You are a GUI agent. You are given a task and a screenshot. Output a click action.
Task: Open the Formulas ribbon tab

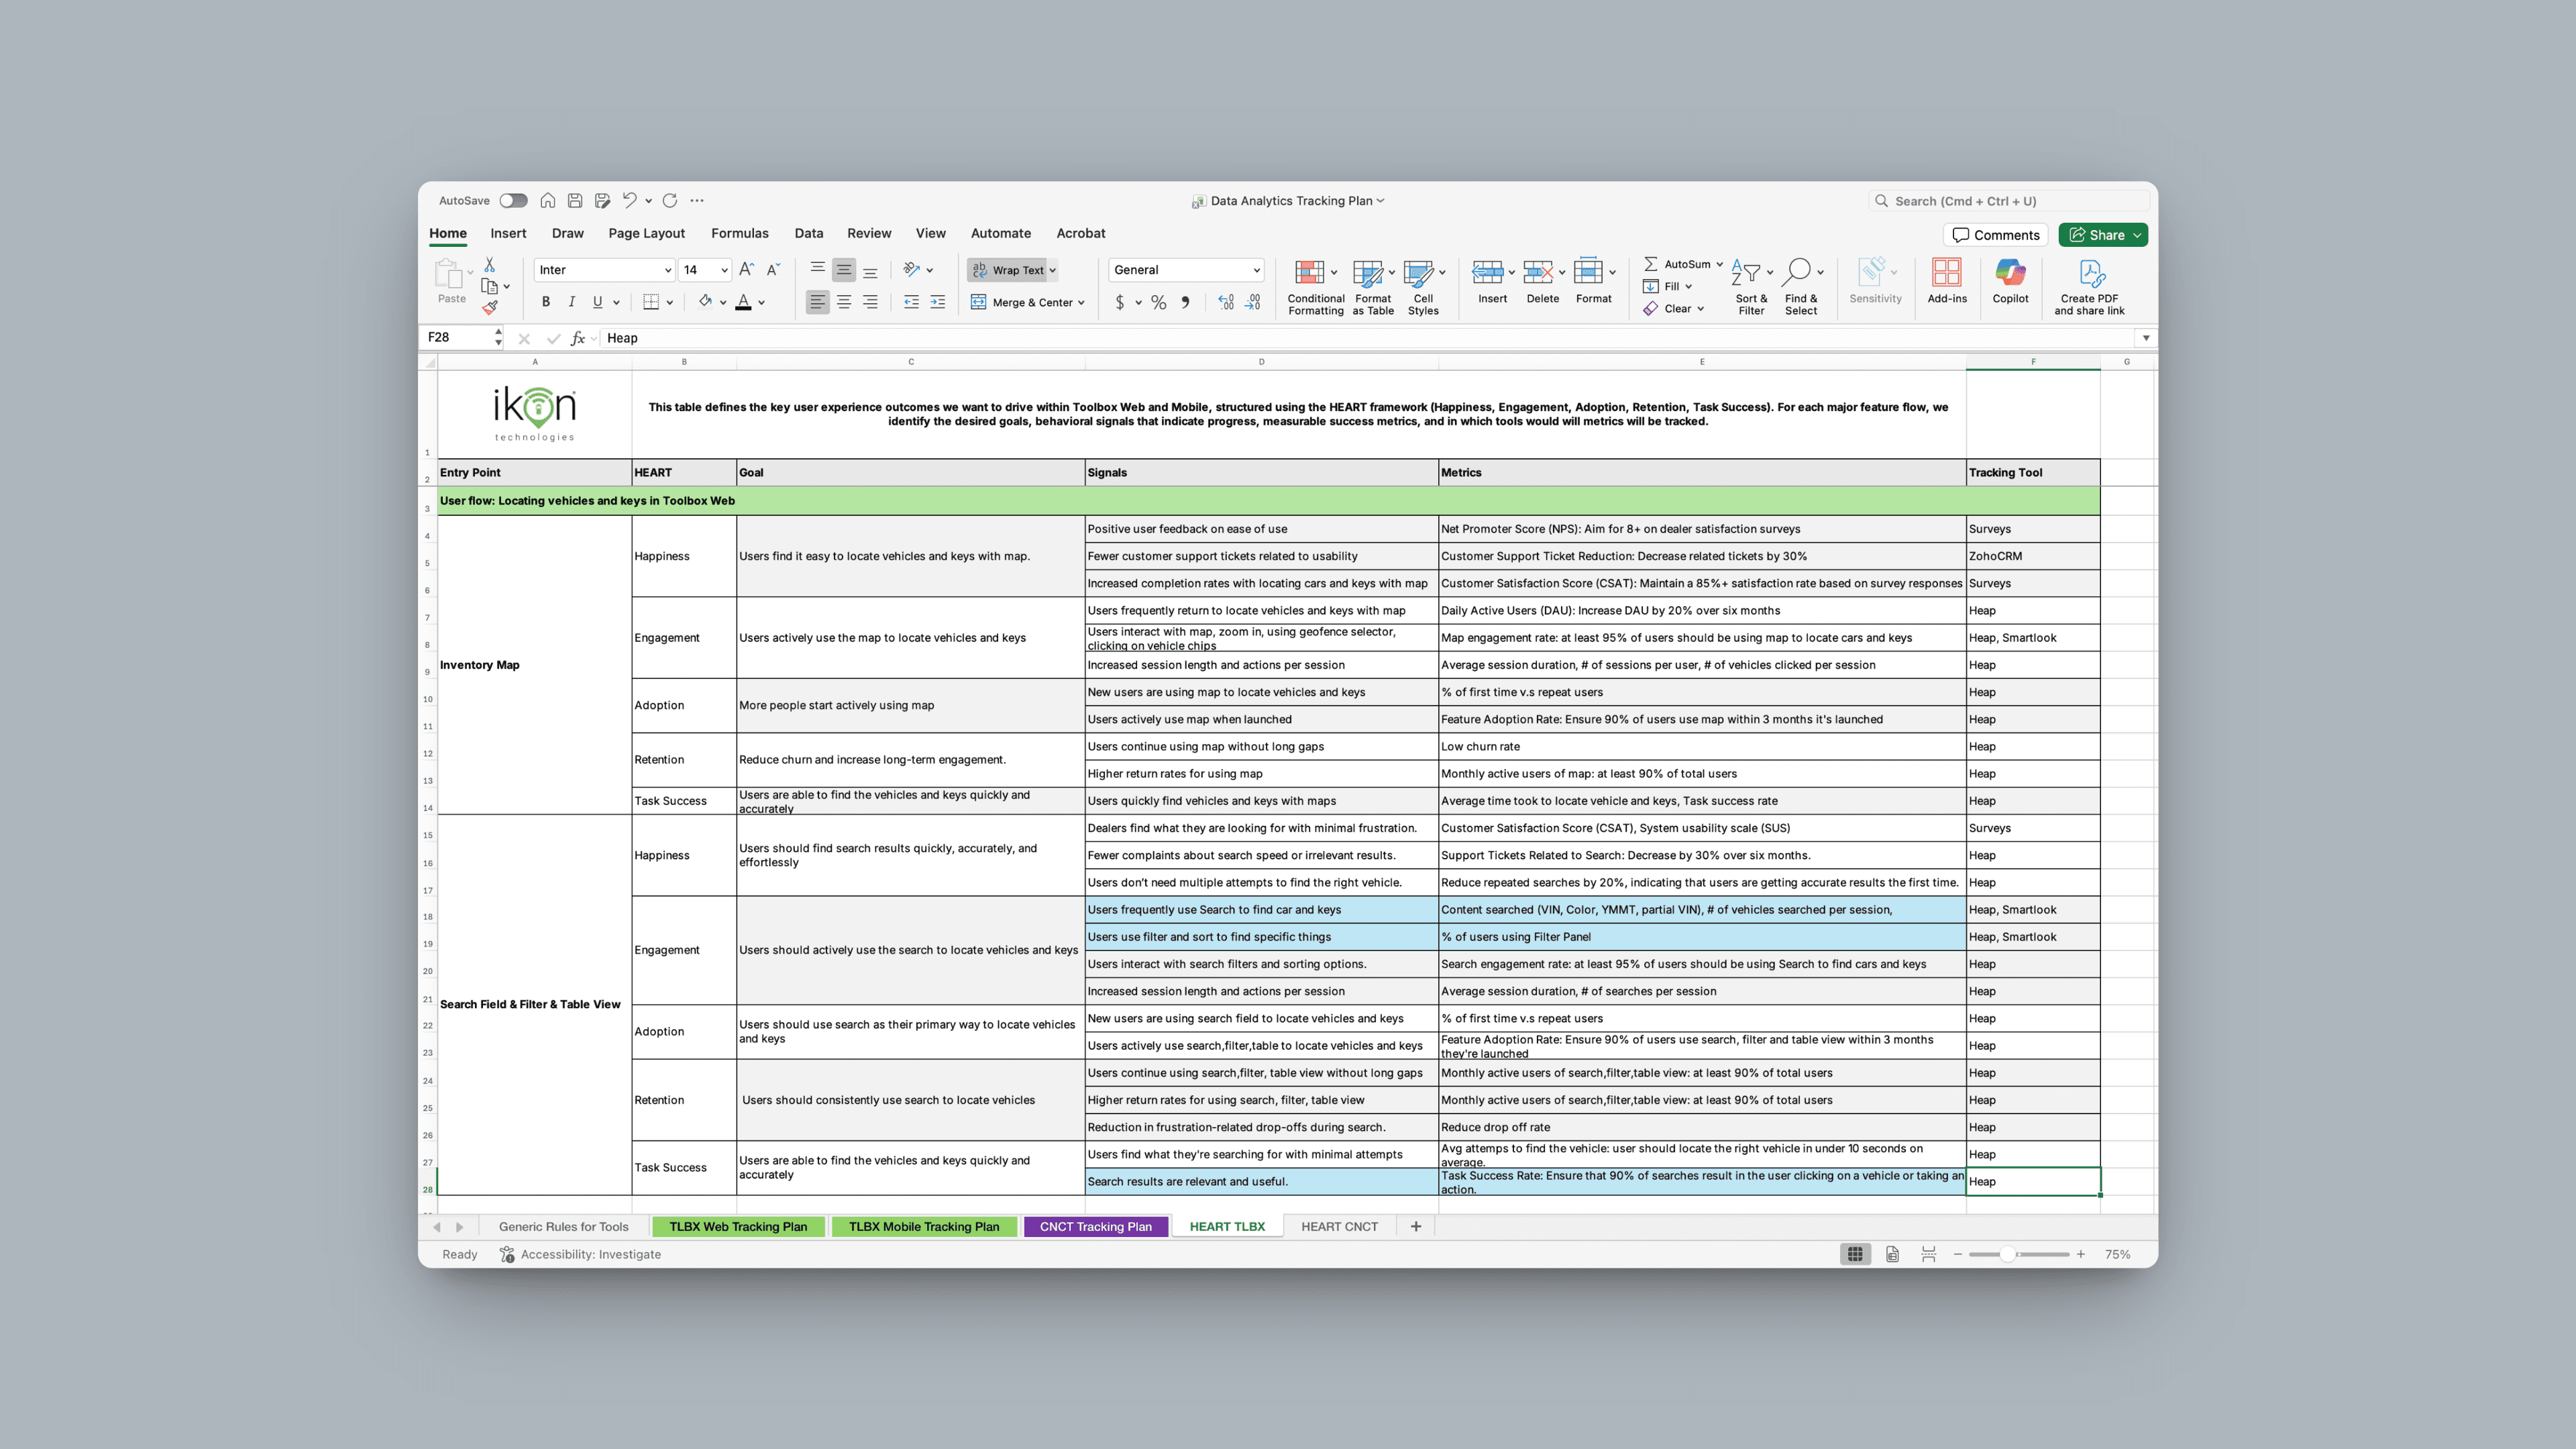739,233
